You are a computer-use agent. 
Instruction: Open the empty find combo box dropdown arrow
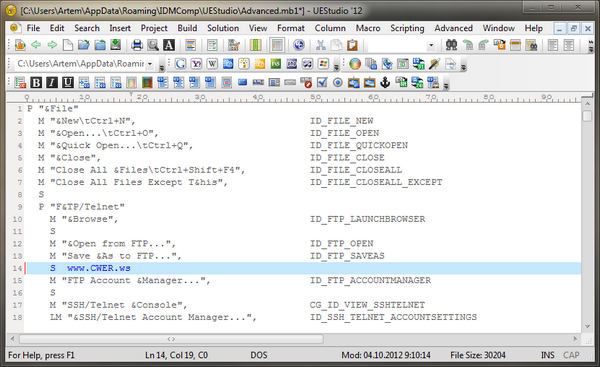(431, 46)
